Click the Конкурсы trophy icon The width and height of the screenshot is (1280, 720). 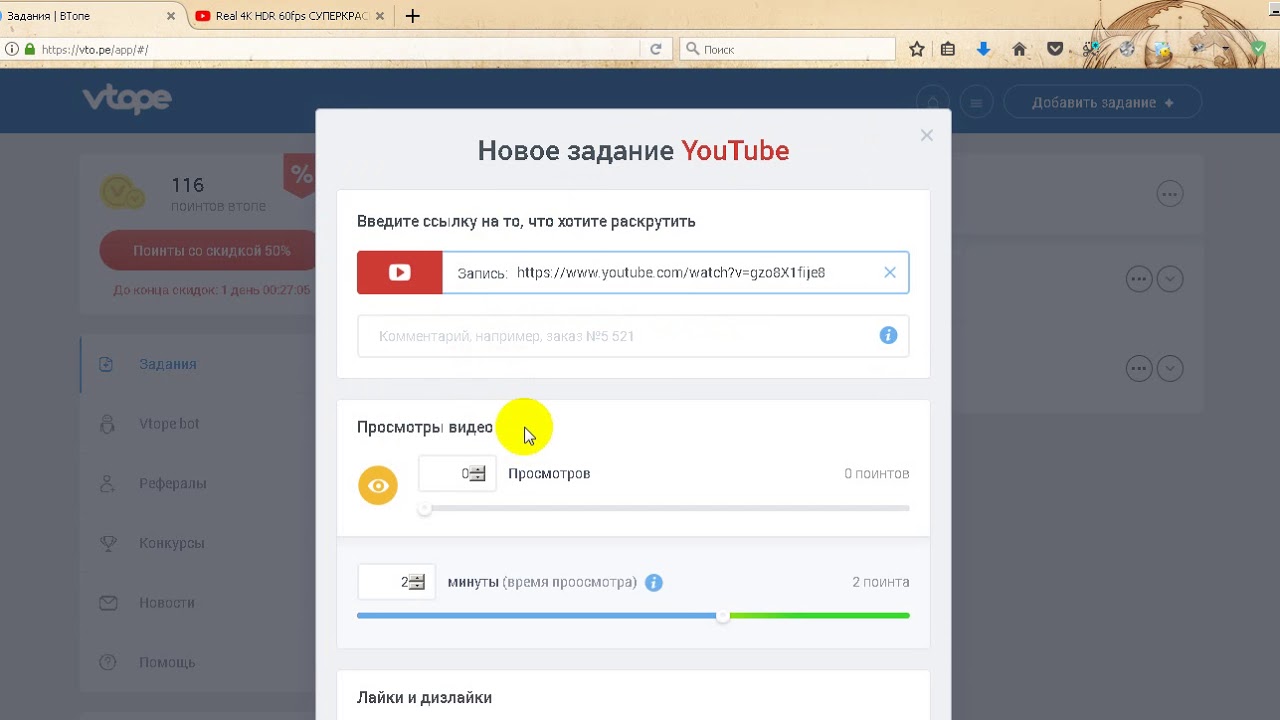point(107,543)
